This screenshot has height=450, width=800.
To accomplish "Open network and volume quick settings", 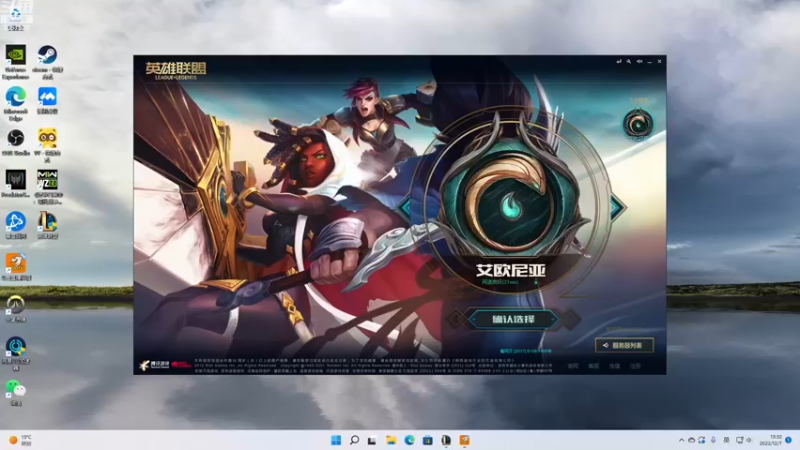I will tap(744, 440).
